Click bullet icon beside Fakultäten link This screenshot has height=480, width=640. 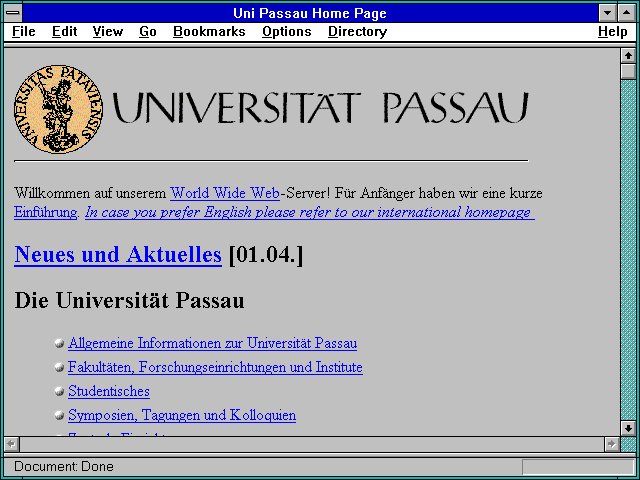pos(60,368)
